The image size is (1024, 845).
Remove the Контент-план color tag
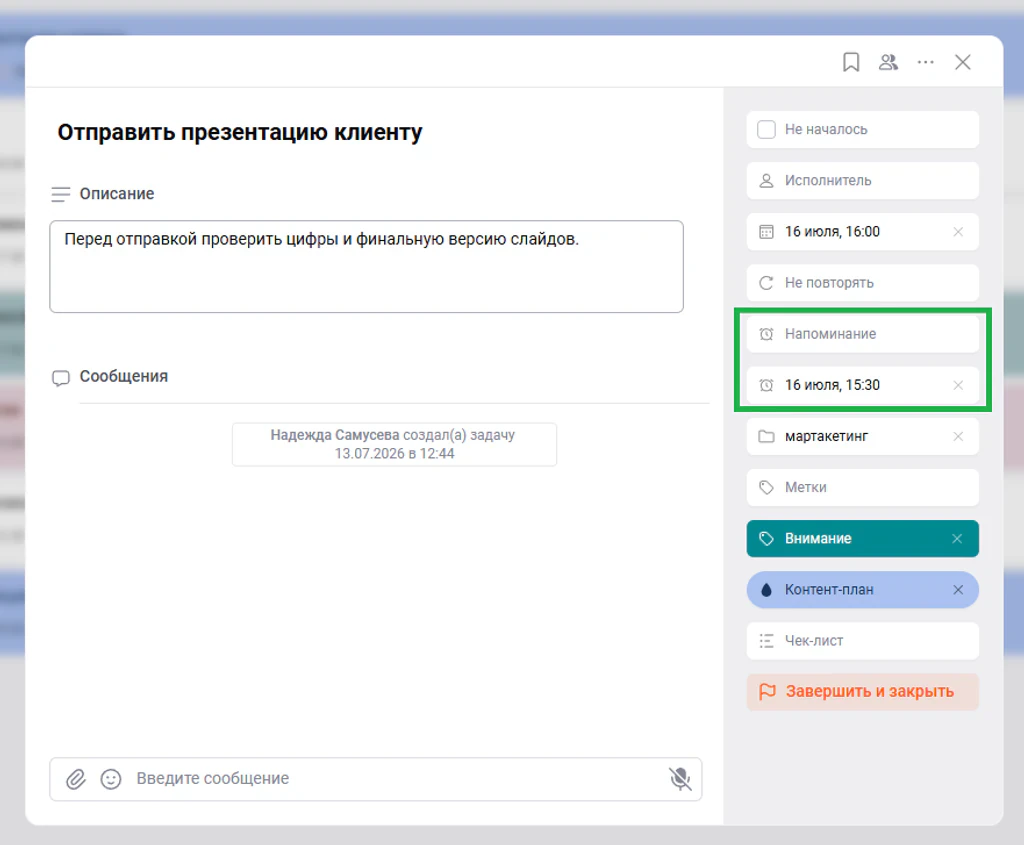(958, 590)
